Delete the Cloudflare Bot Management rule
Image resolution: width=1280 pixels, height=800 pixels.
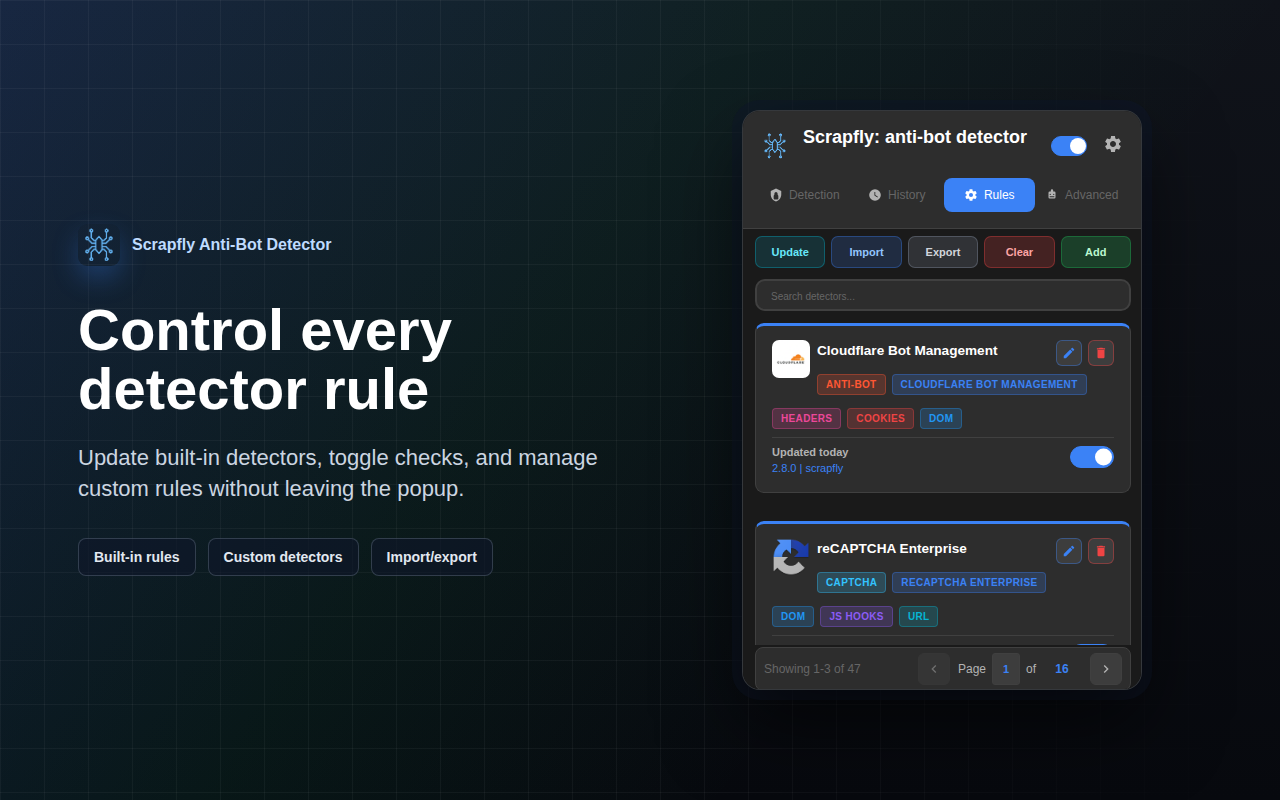click(1101, 353)
